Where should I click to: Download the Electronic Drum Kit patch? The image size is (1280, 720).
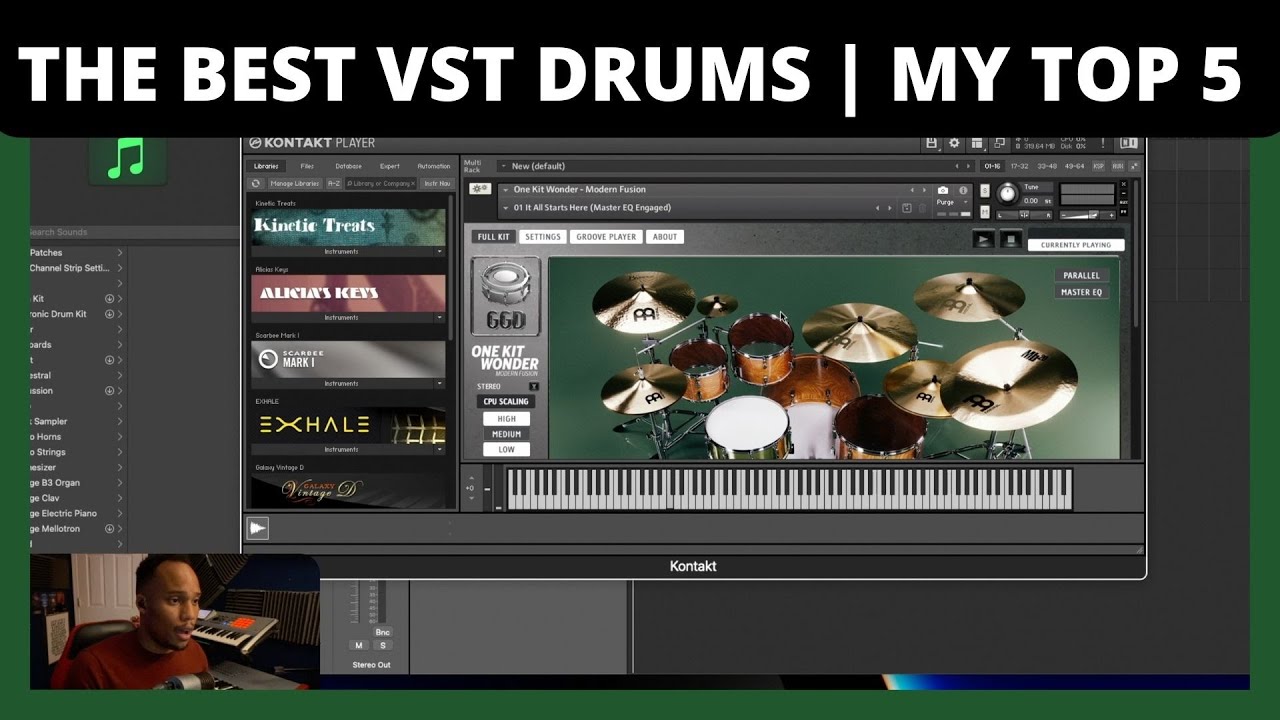(x=110, y=314)
